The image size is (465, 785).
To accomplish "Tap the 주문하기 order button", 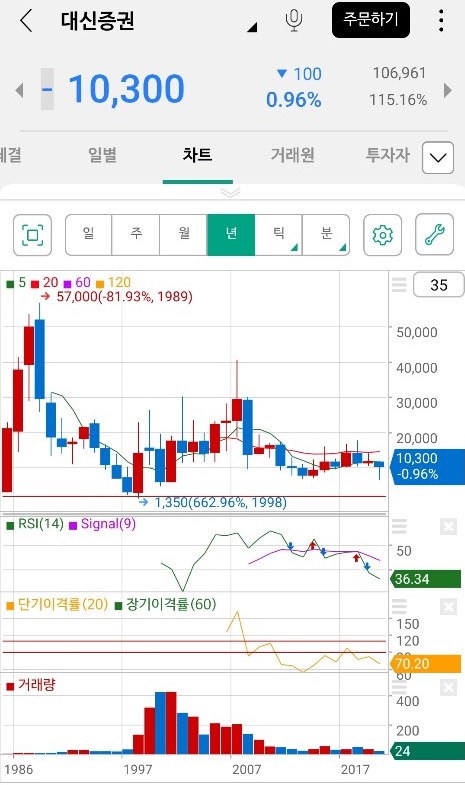I will point(371,20).
